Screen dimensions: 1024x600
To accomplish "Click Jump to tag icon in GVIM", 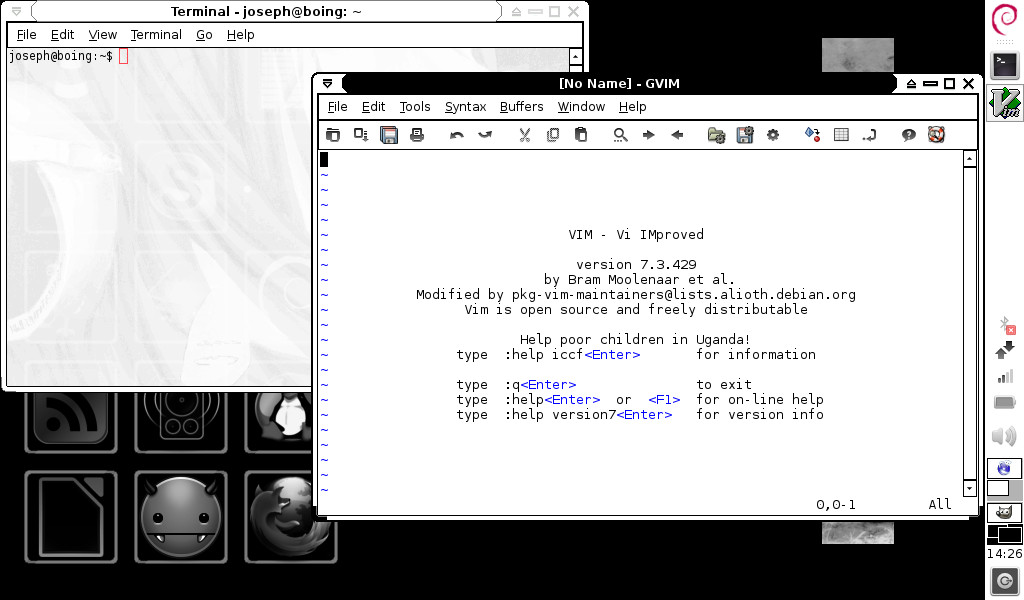I will (869, 135).
